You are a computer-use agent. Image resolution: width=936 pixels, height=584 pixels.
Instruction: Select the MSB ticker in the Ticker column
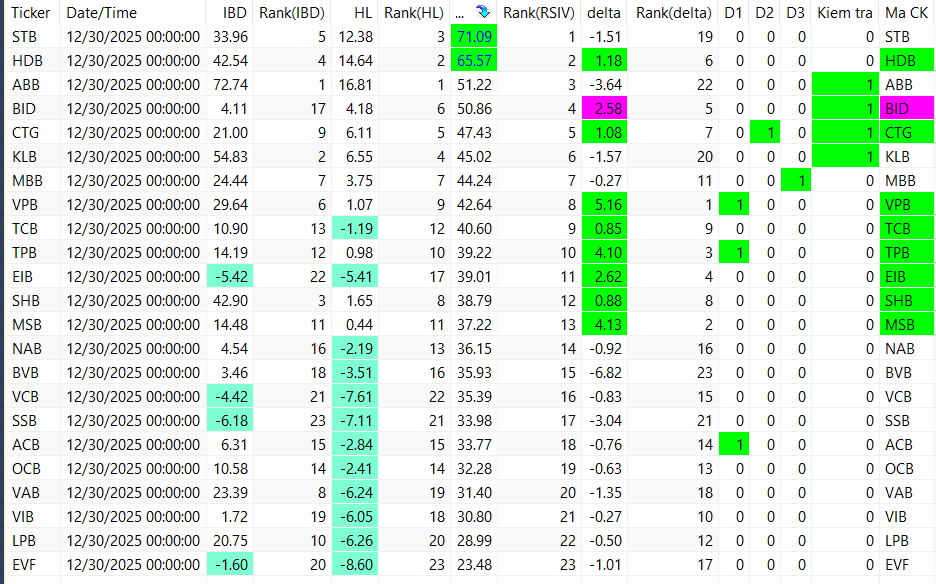coord(27,324)
